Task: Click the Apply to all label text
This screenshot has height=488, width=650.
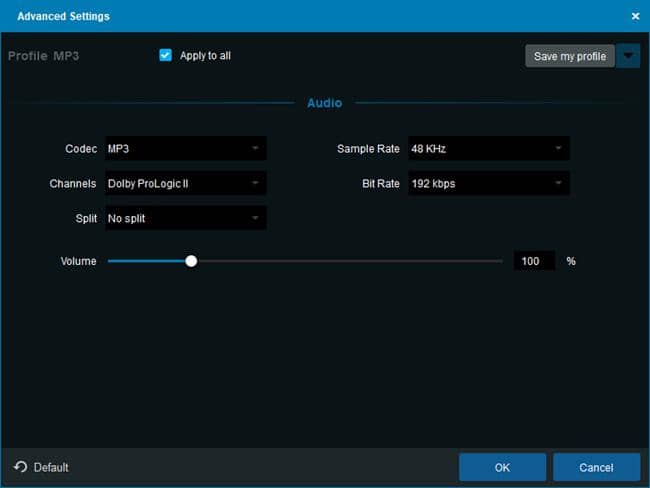Action: pos(205,56)
